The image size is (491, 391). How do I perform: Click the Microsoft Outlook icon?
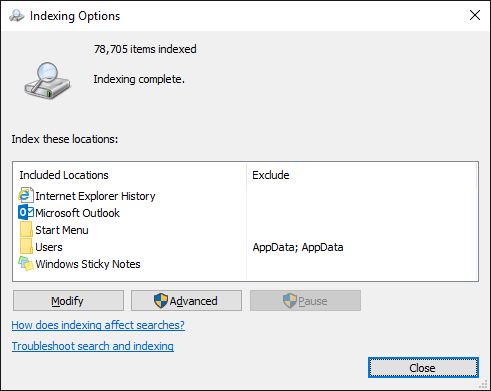click(x=26, y=213)
